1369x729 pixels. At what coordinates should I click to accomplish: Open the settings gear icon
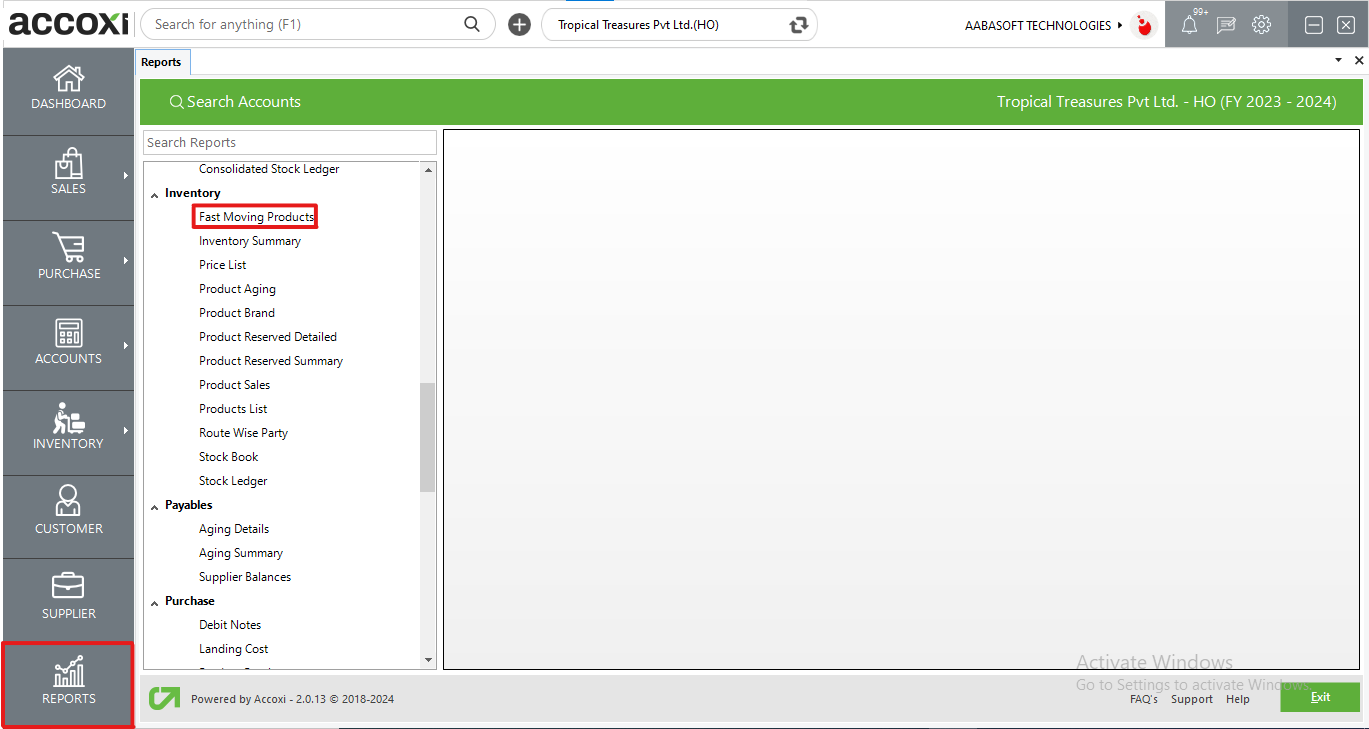tap(1261, 25)
